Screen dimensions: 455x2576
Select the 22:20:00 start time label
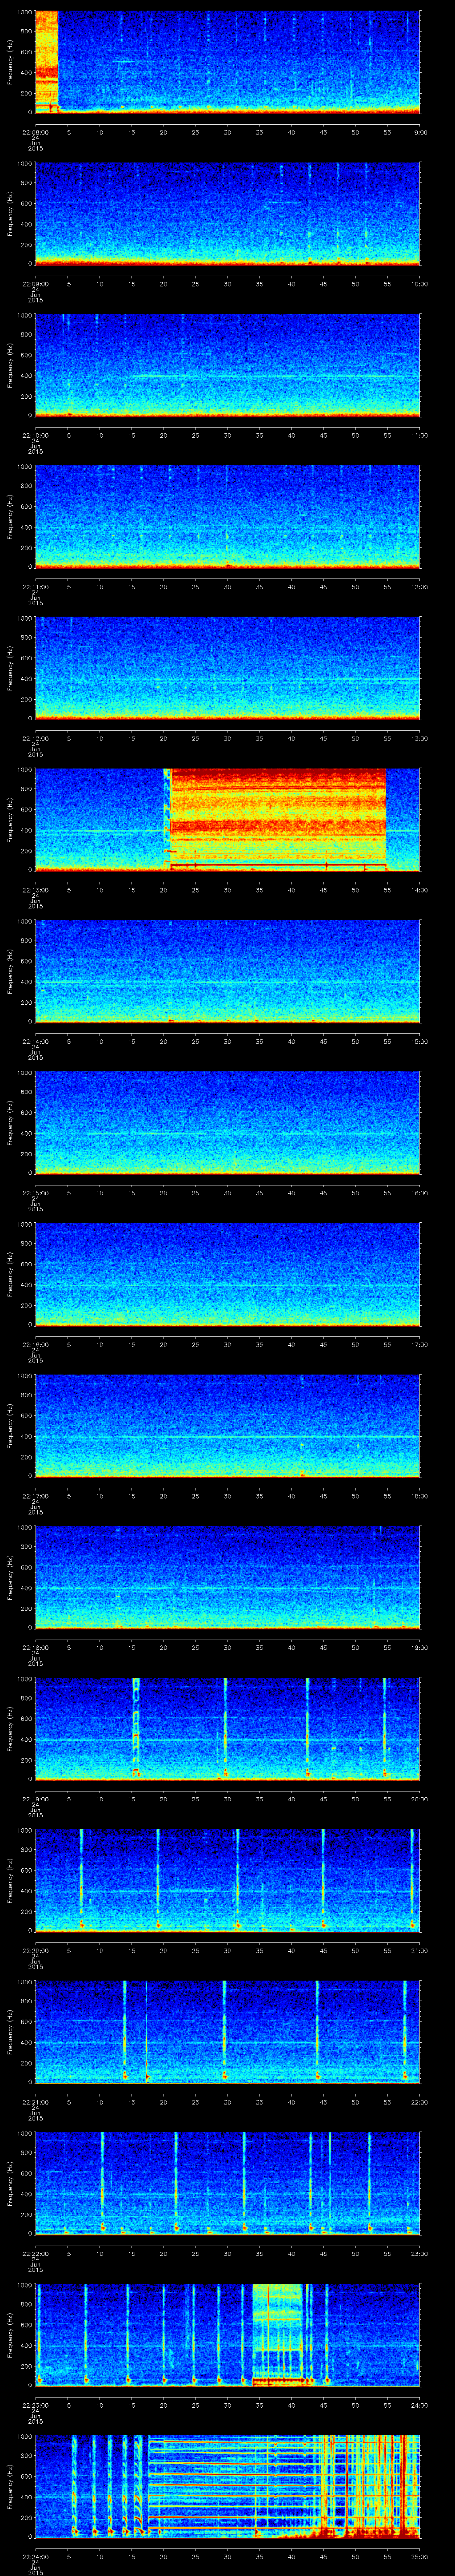(35, 1950)
